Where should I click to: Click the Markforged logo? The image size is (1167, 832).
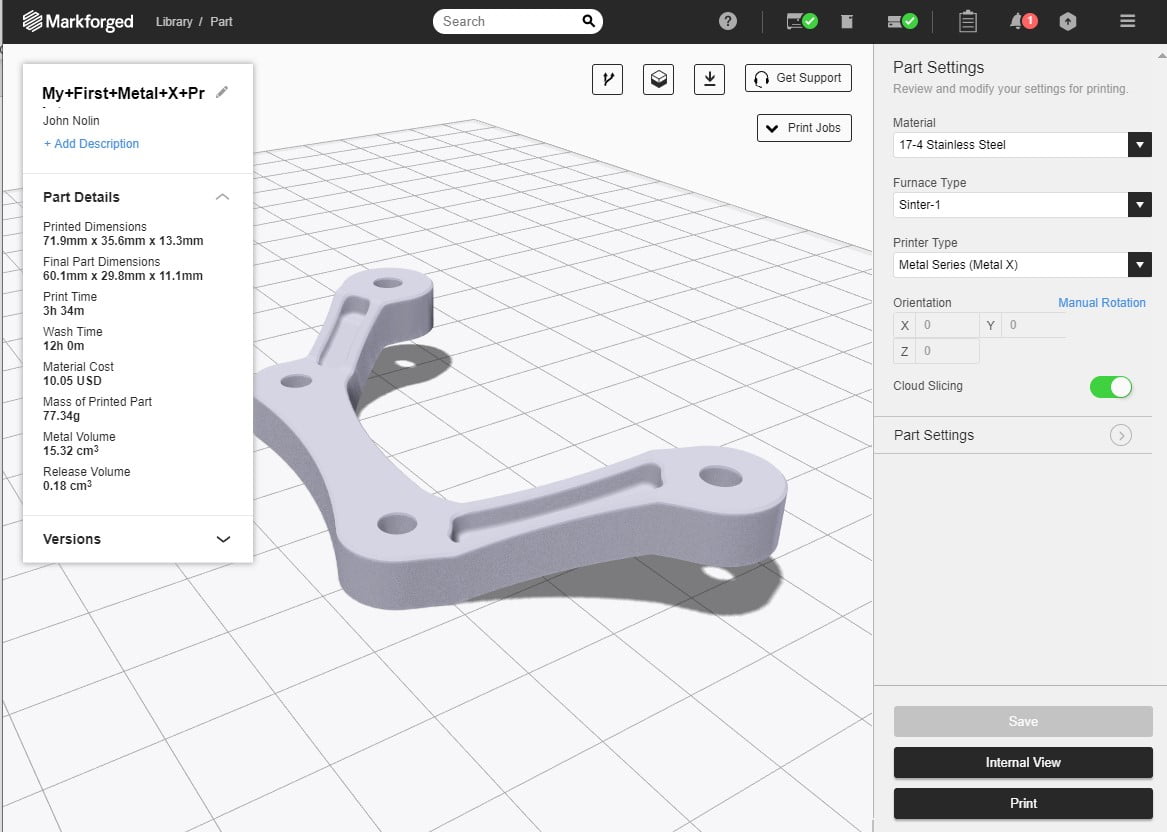pyautogui.click(x=78, y=22)
